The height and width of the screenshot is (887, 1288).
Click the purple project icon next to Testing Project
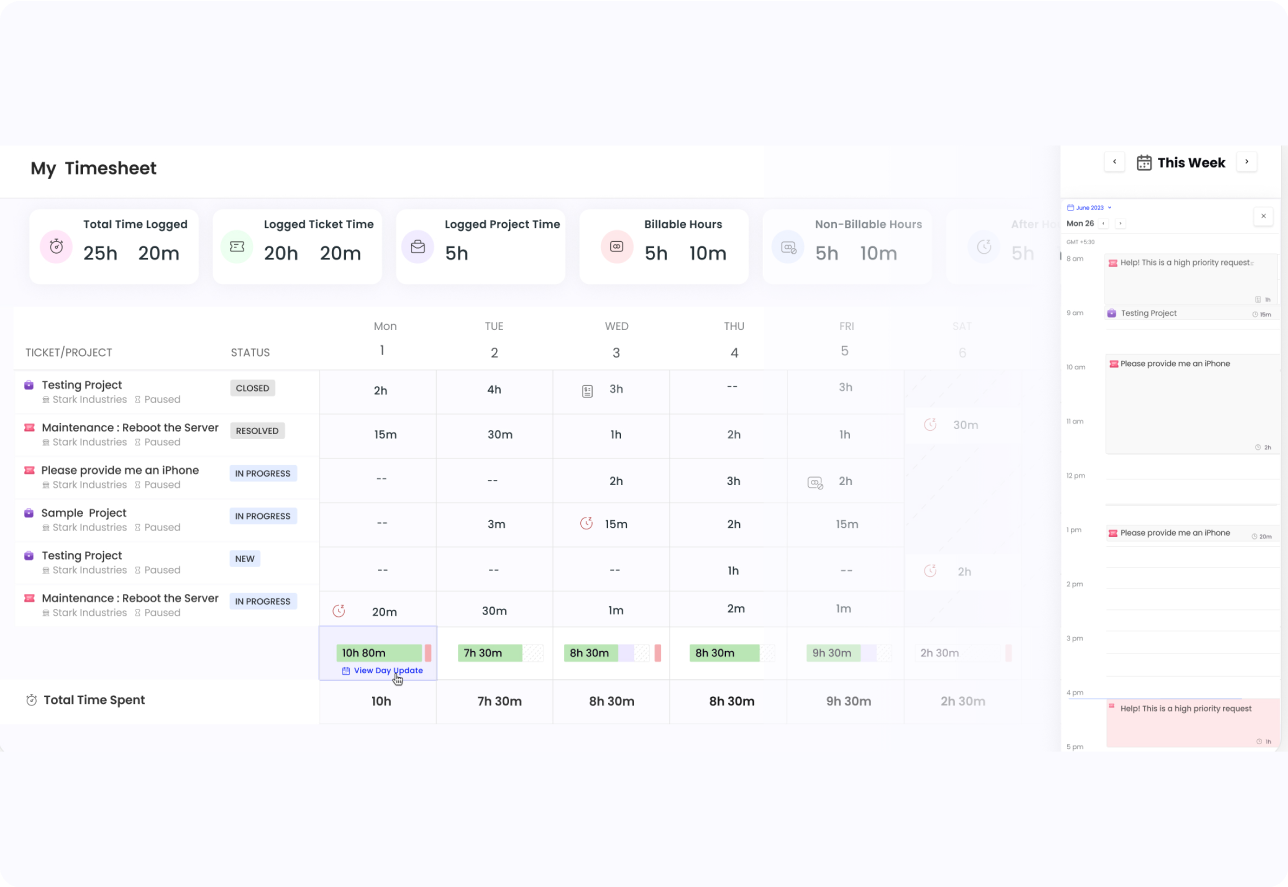(x=28, y=384)
